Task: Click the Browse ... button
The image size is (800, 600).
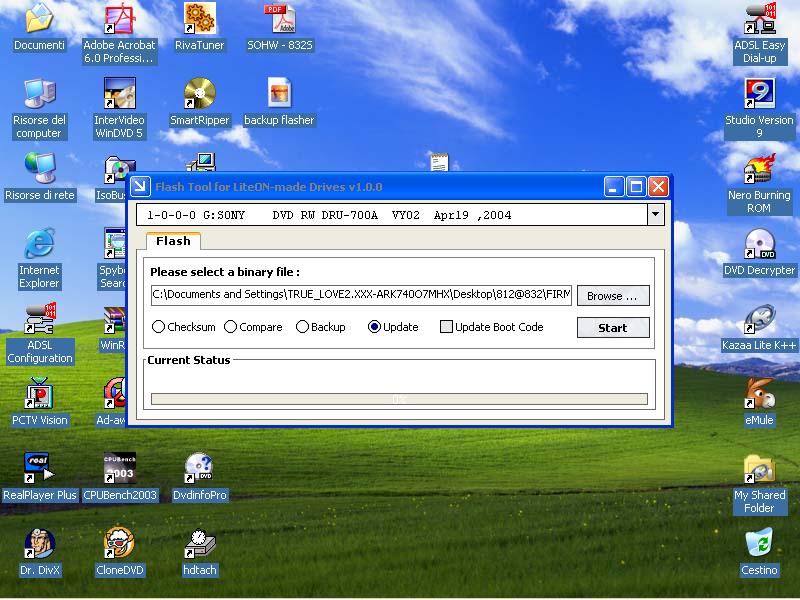Action: (x=613, y=296)
